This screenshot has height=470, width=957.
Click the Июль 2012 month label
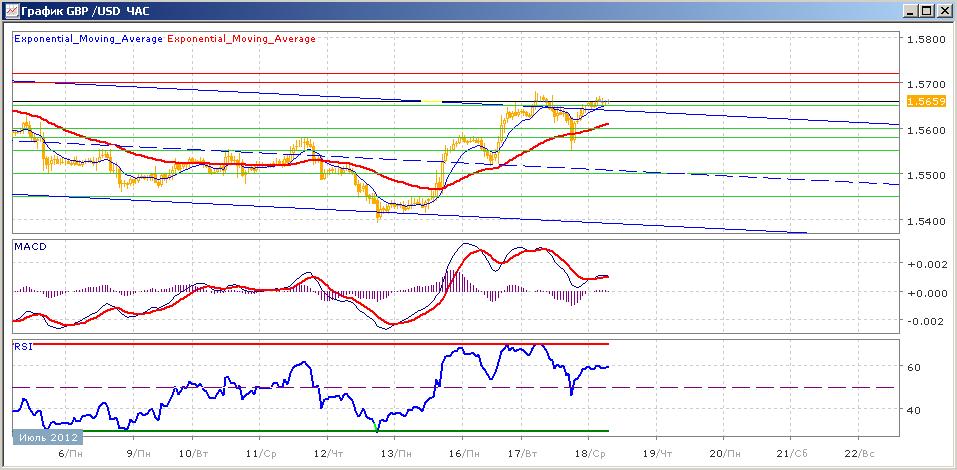48,437
